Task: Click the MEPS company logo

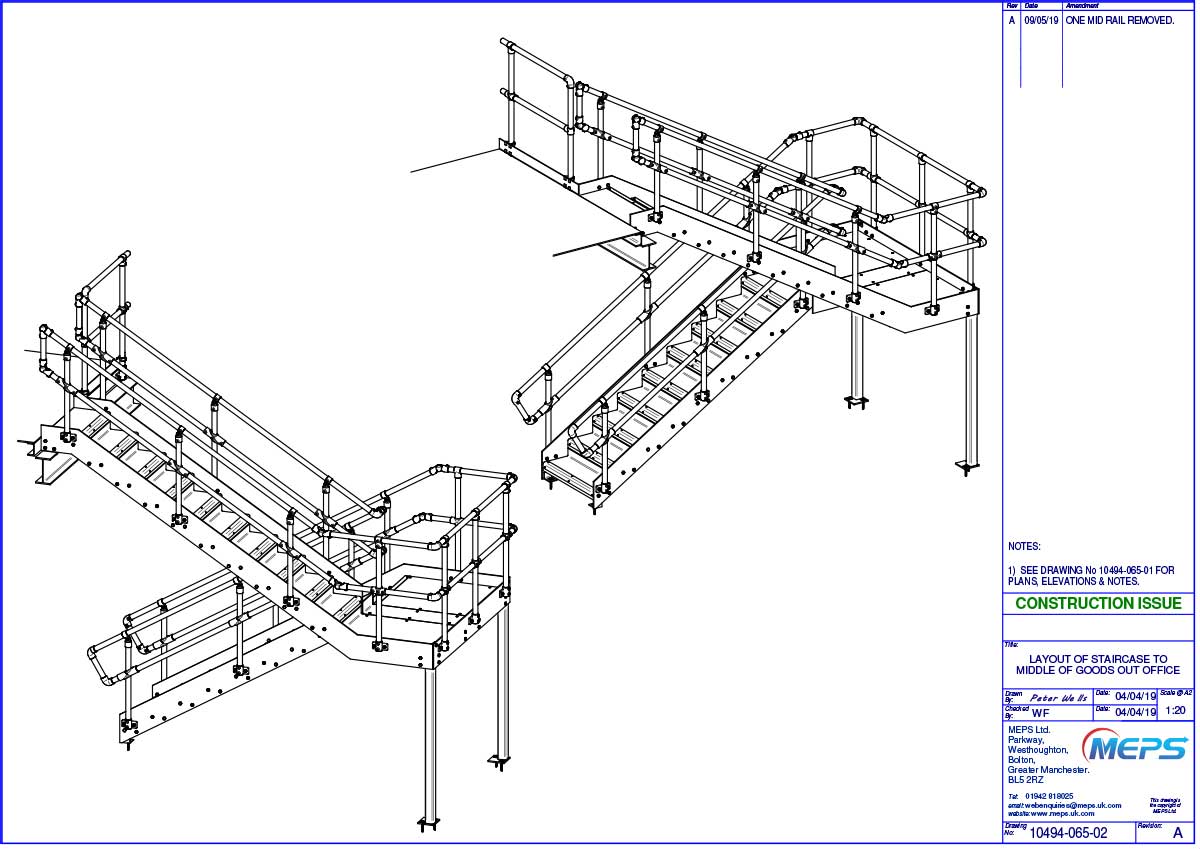Action: coord(1137,747)
